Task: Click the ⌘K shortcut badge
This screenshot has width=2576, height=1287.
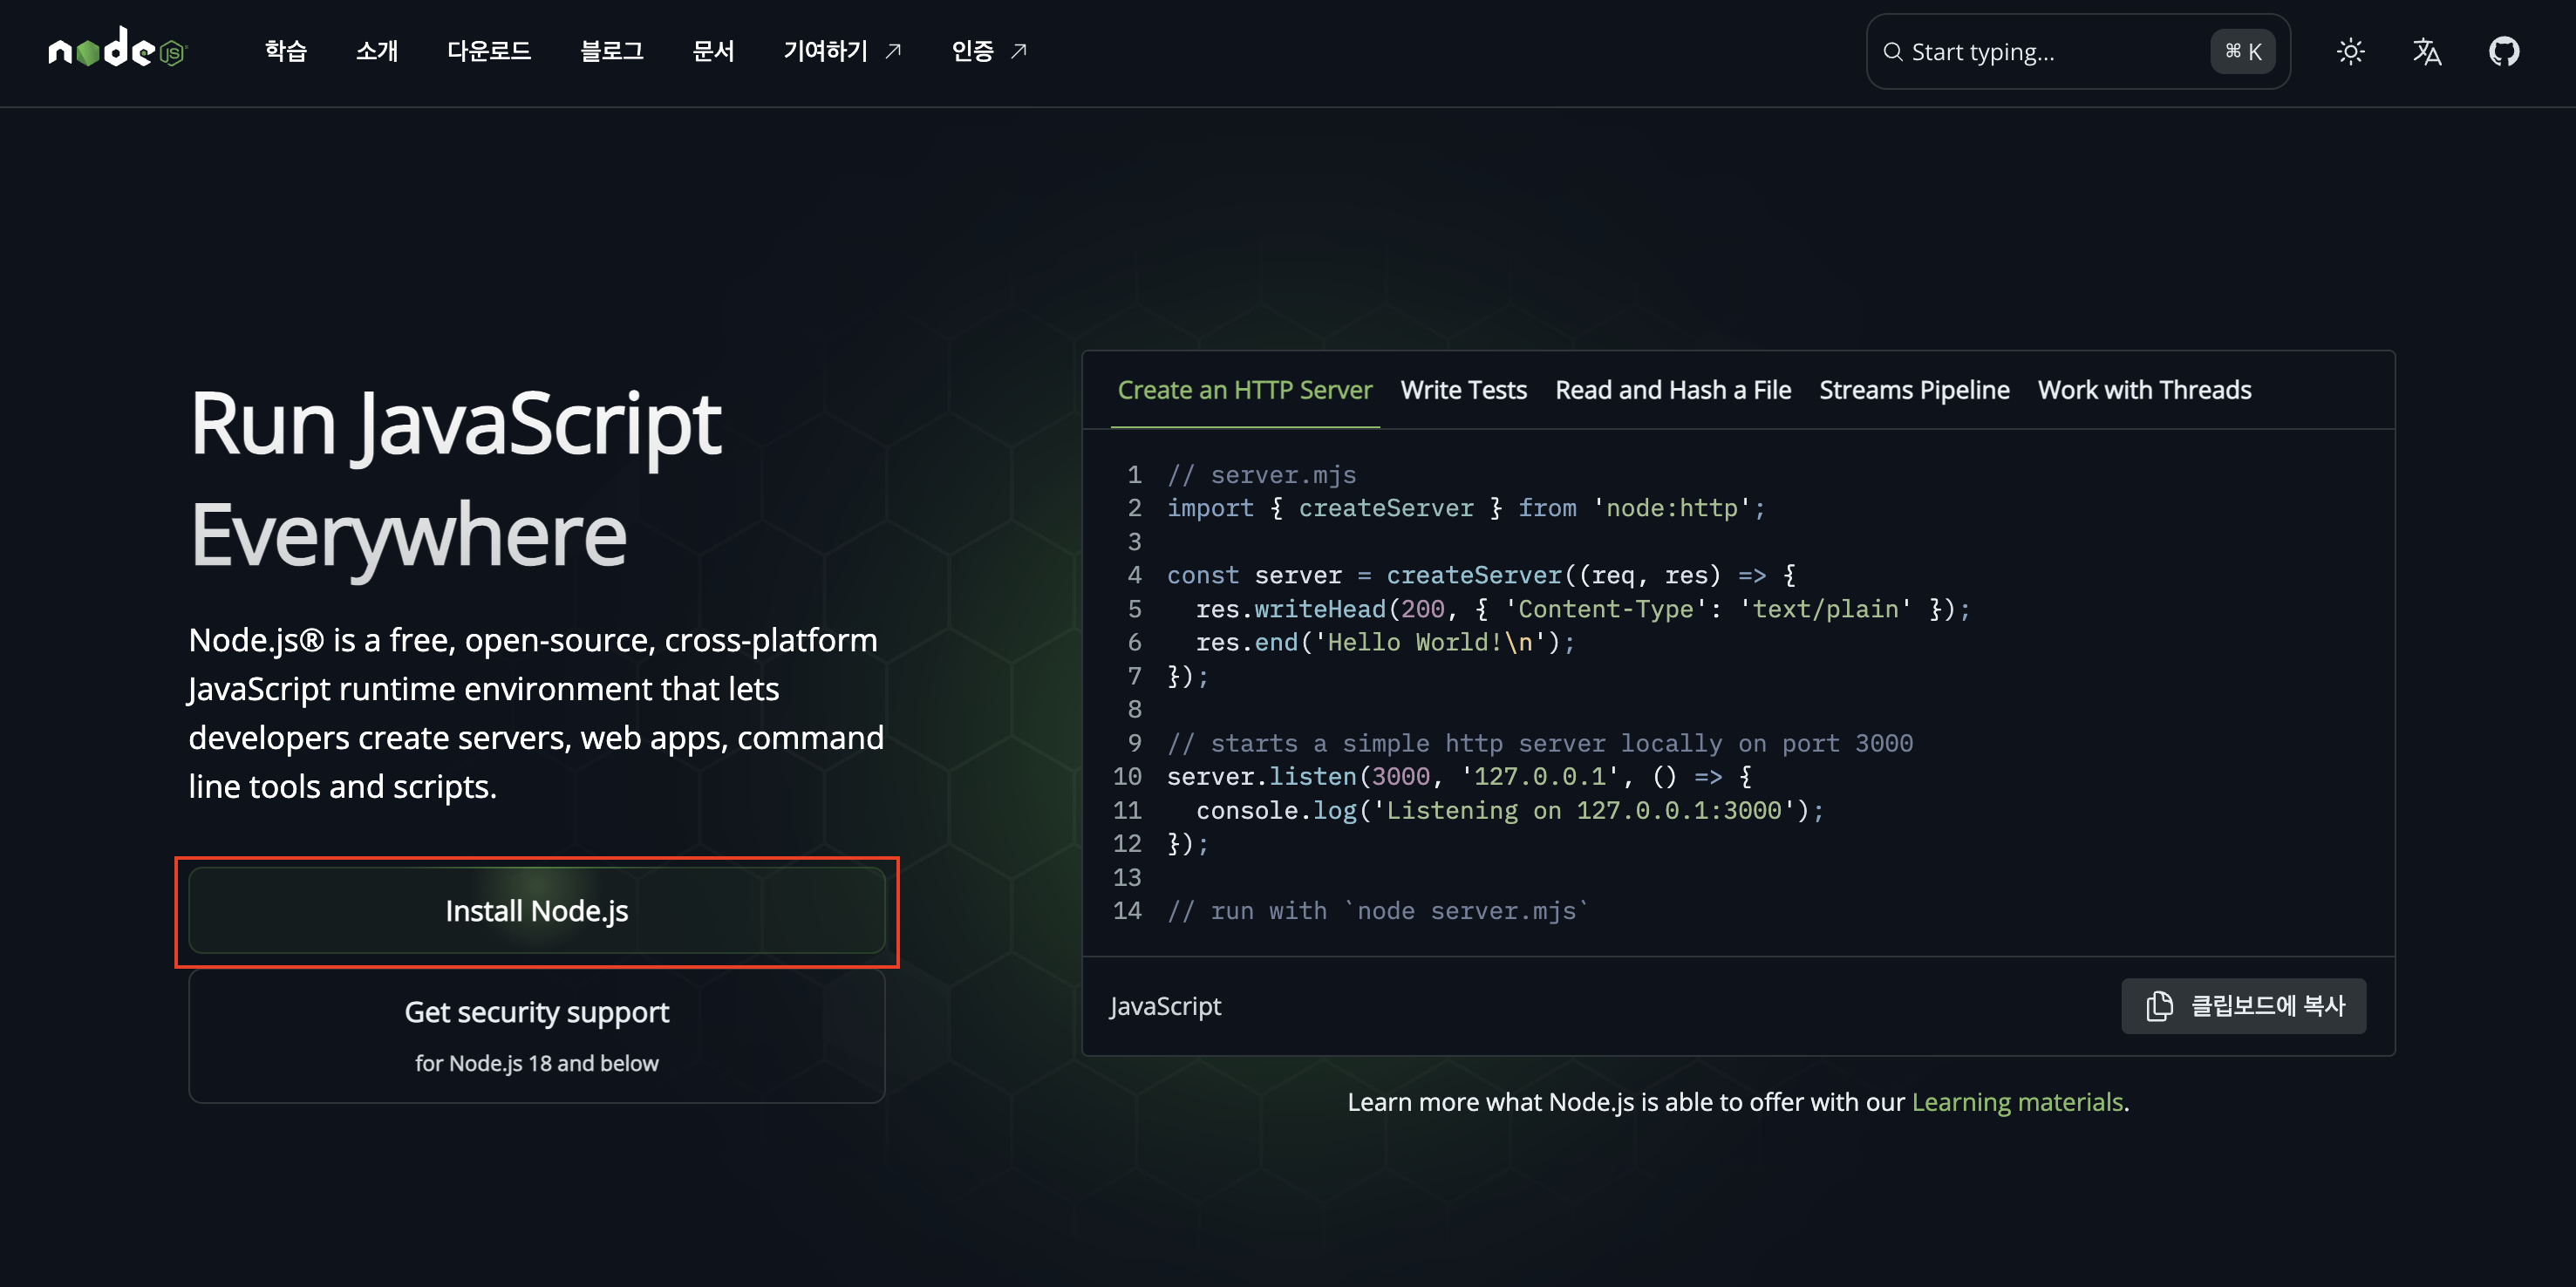Action: 2242,52
